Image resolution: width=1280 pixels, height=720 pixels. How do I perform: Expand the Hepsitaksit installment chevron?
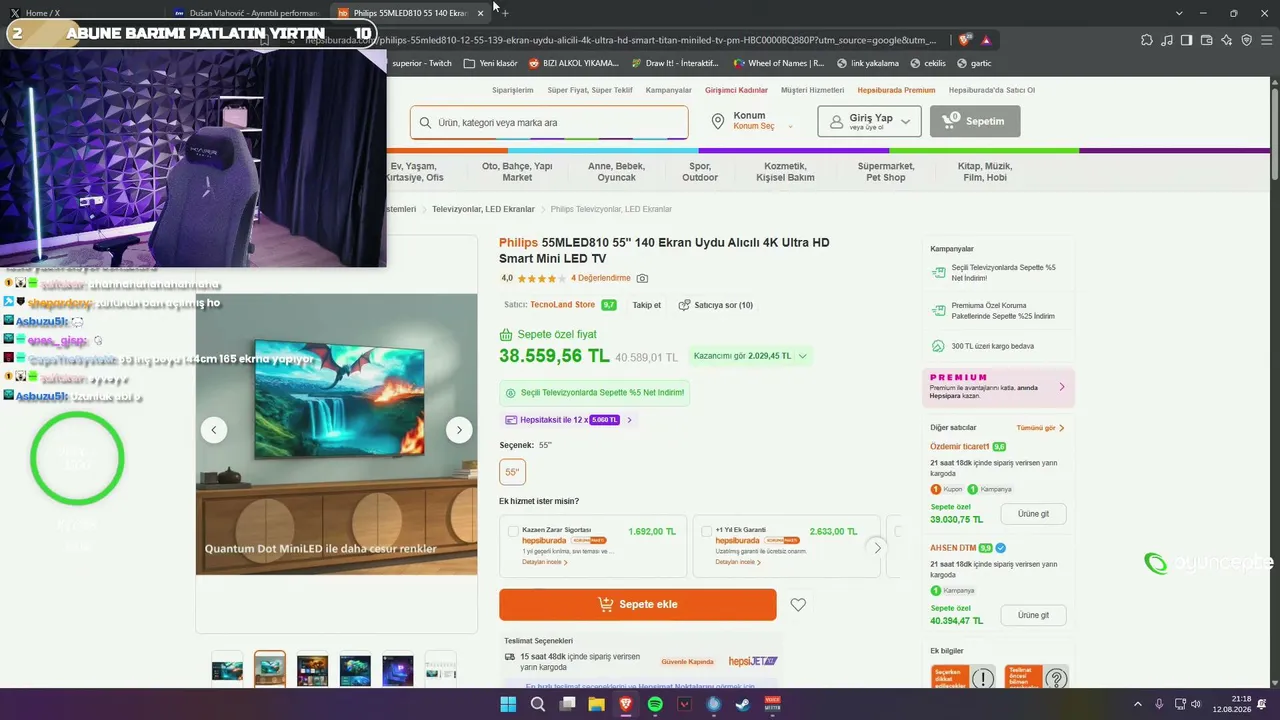629,420
